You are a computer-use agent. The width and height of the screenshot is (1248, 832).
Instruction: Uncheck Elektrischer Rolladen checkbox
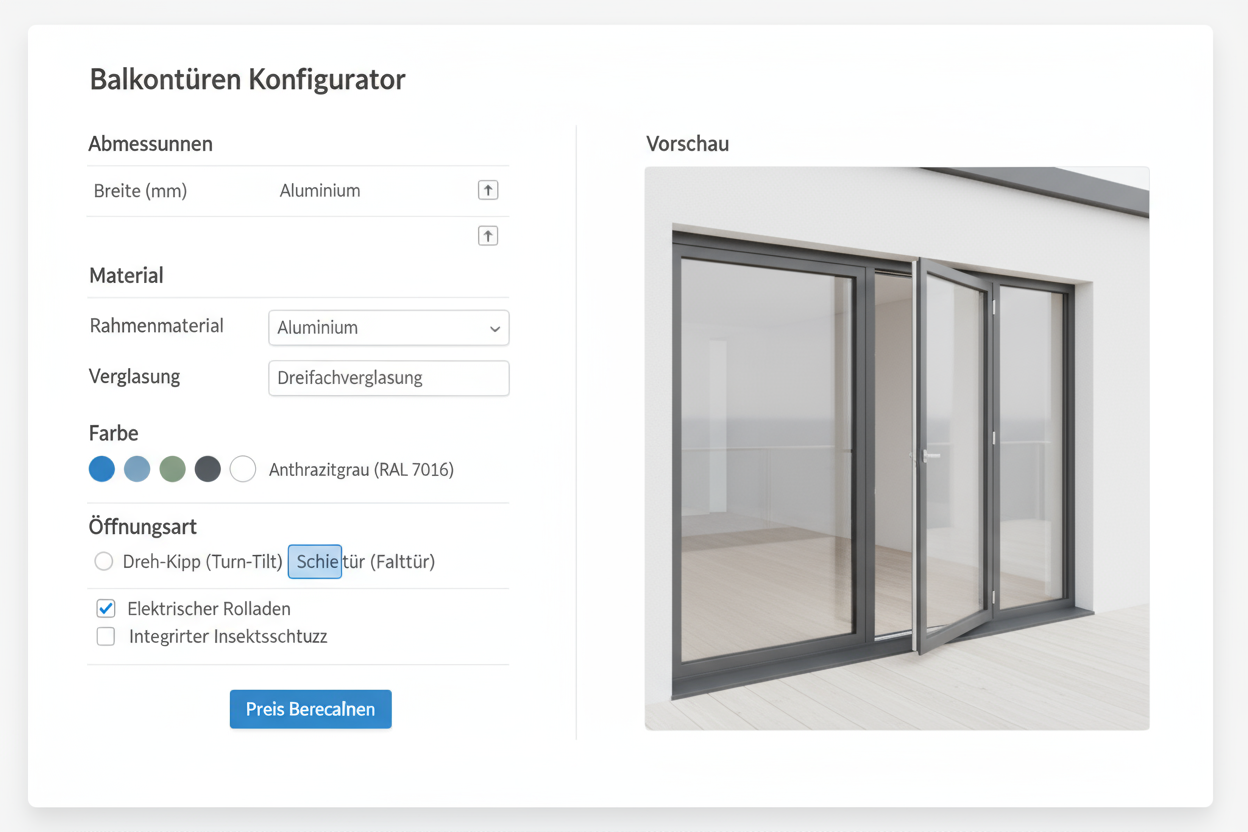point(106,608)
